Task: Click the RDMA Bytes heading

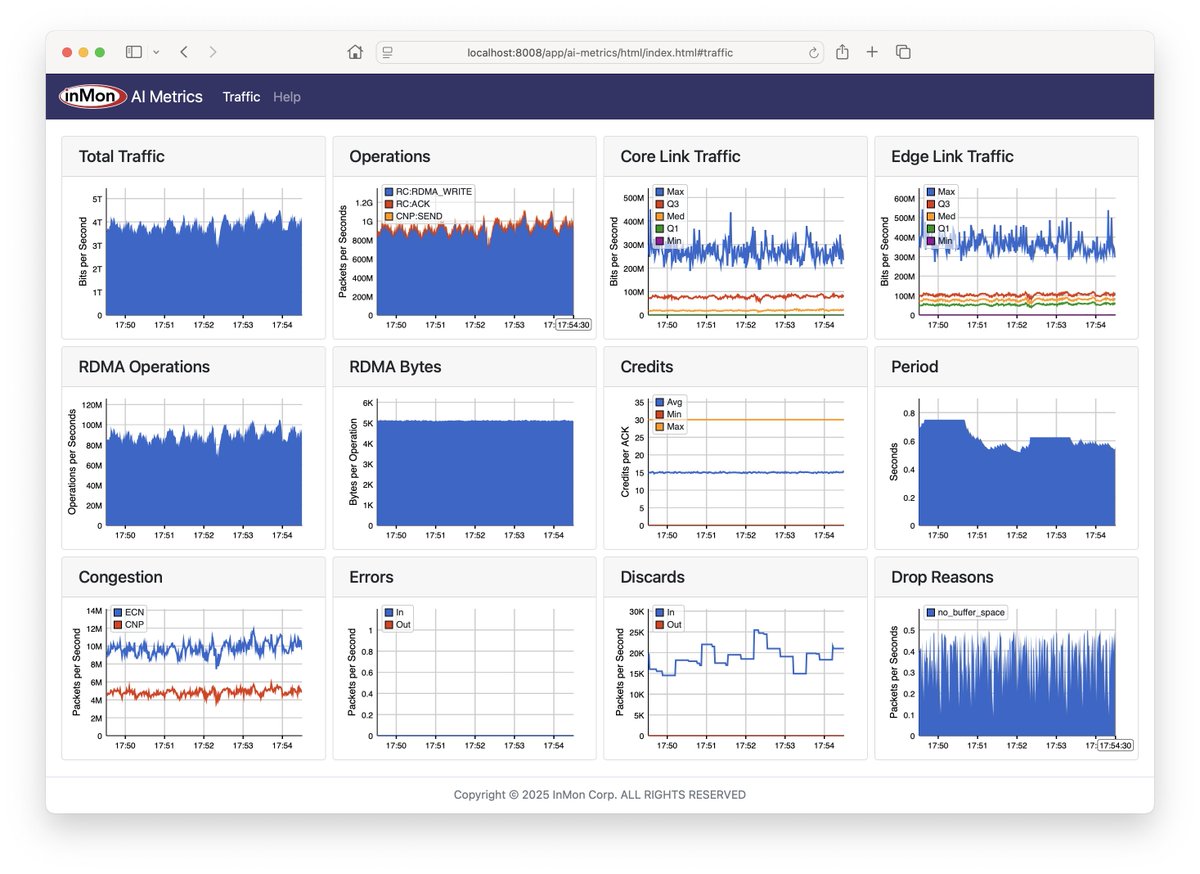Action: click(x=395, y=367)
